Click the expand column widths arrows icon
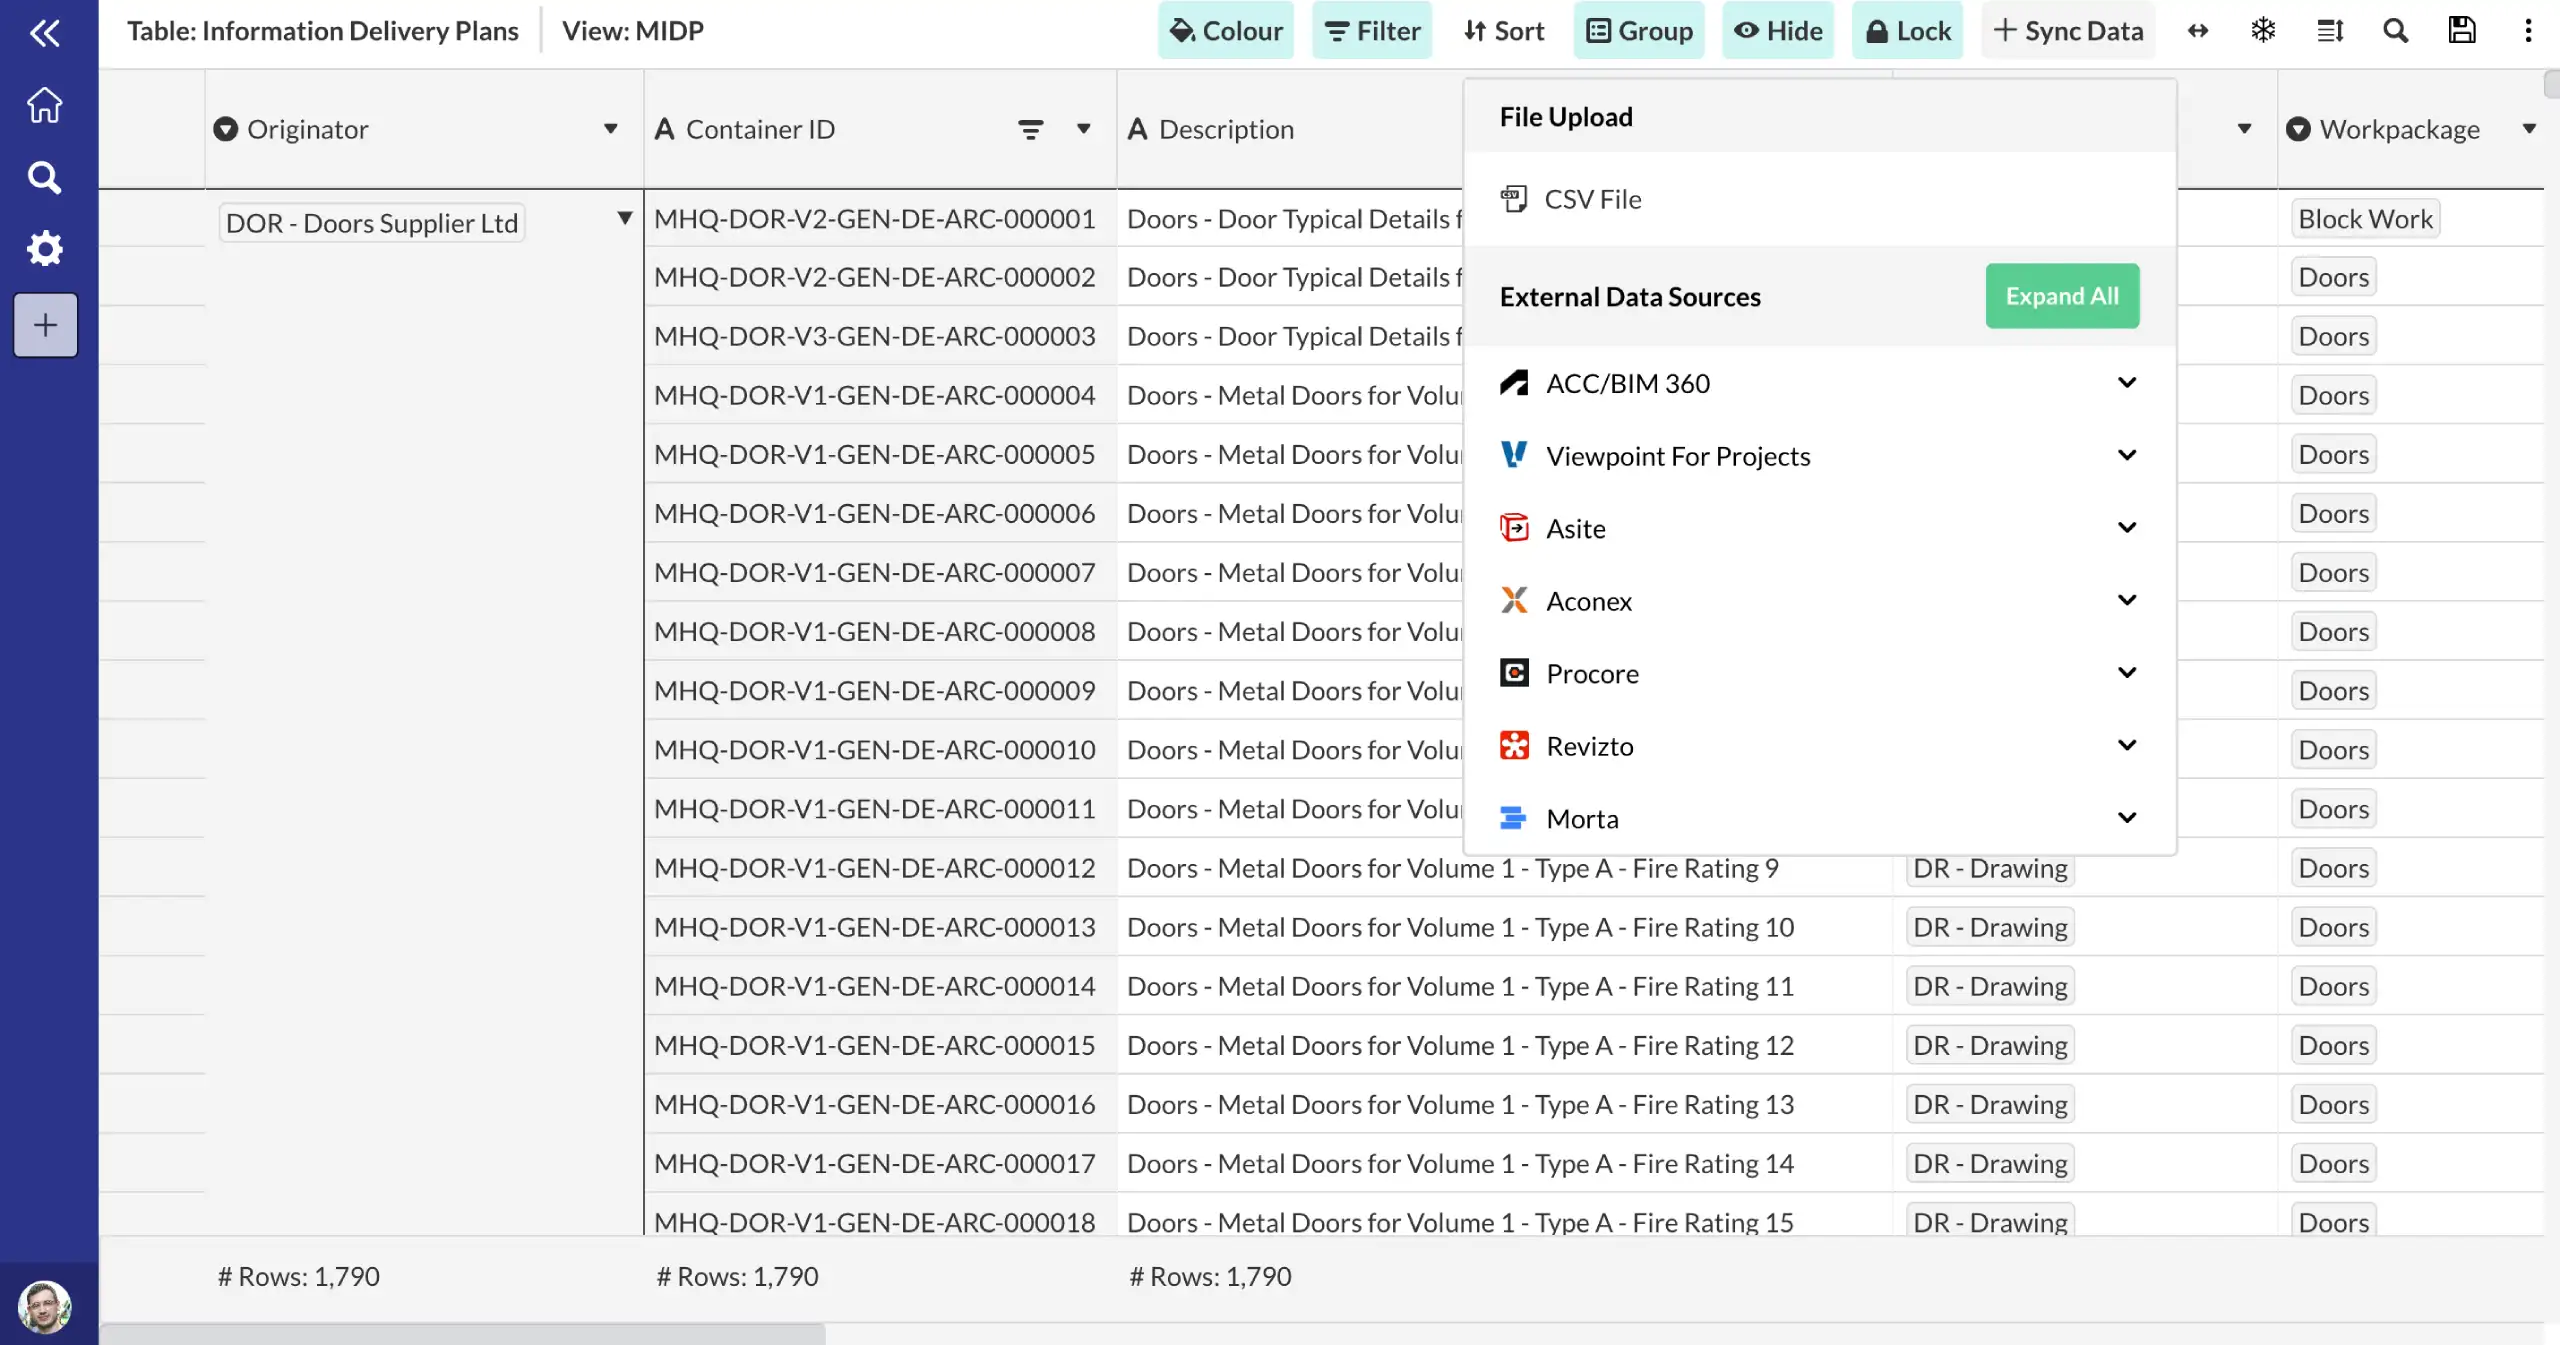 (x=2197, y=30)
